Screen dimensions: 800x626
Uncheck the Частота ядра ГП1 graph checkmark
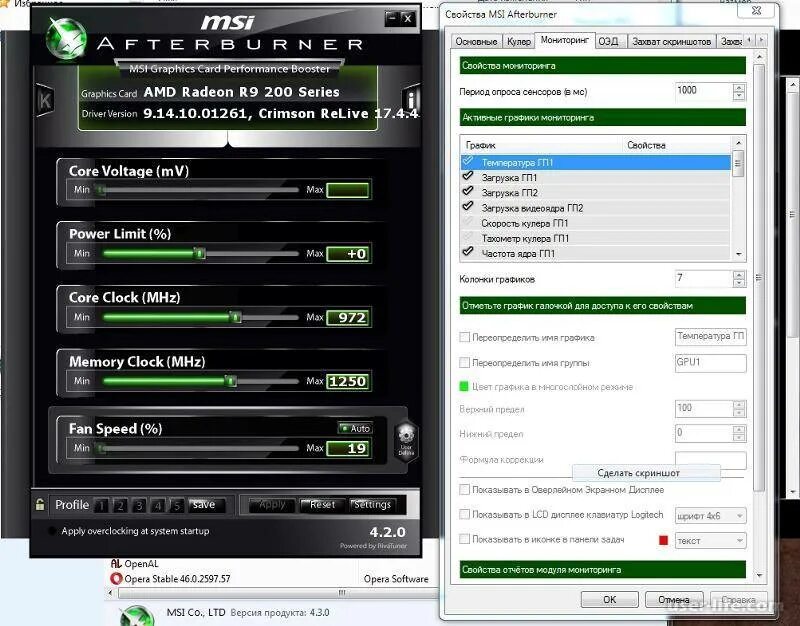467,252
